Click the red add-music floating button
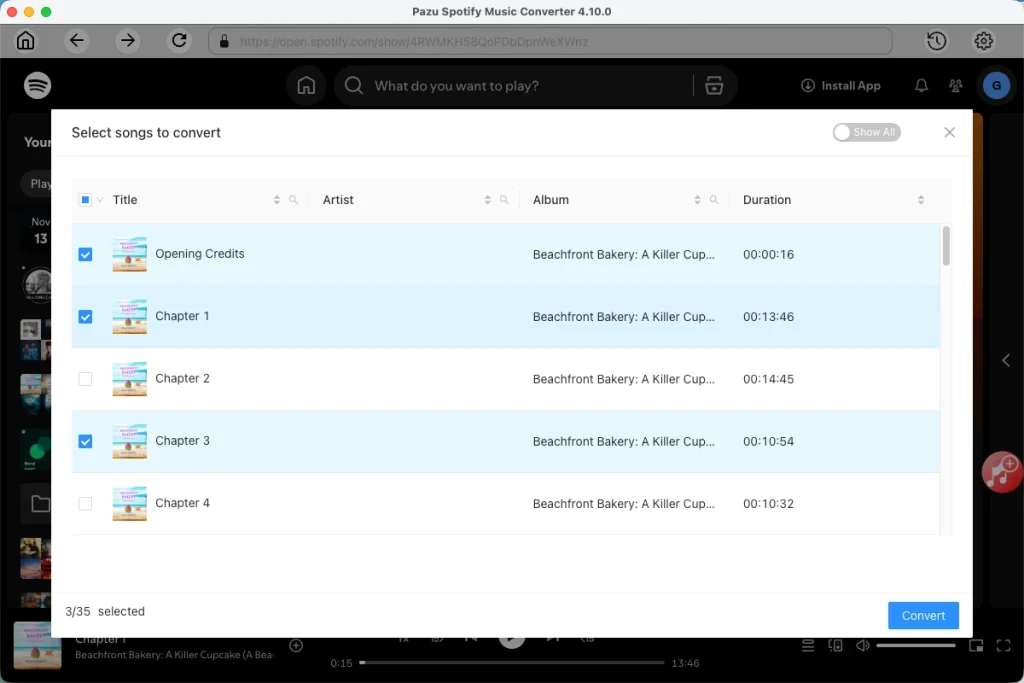Screen dimensions: 1024x683 click(1001, 471)
